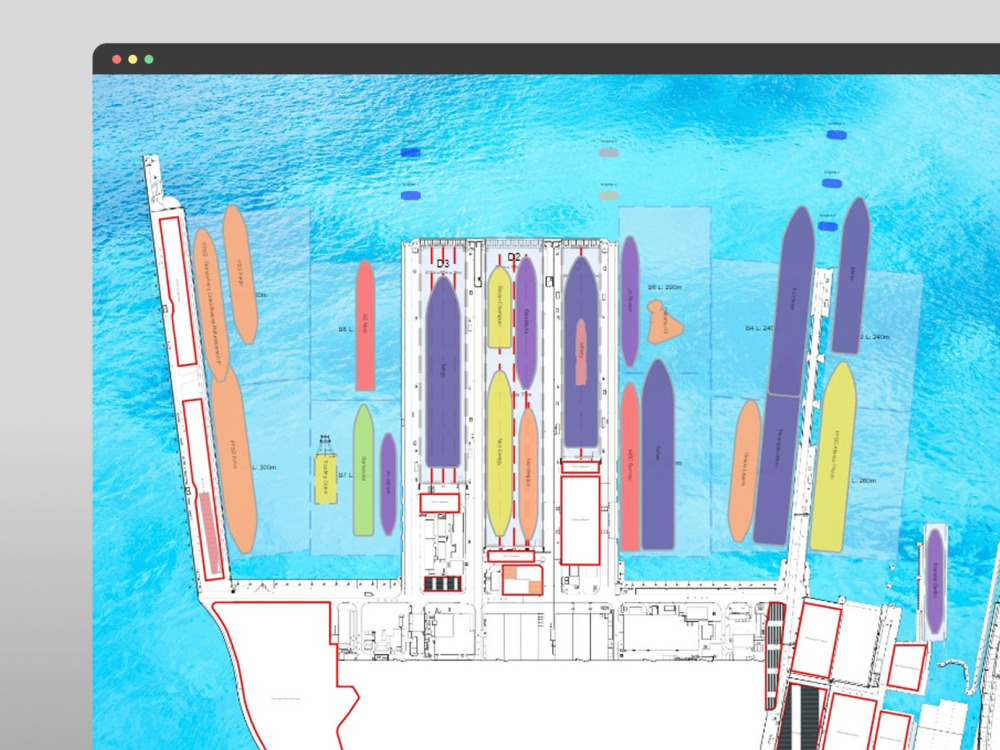Click the L: 260m berth label
1000x750 pixels.
pos(864,480)
